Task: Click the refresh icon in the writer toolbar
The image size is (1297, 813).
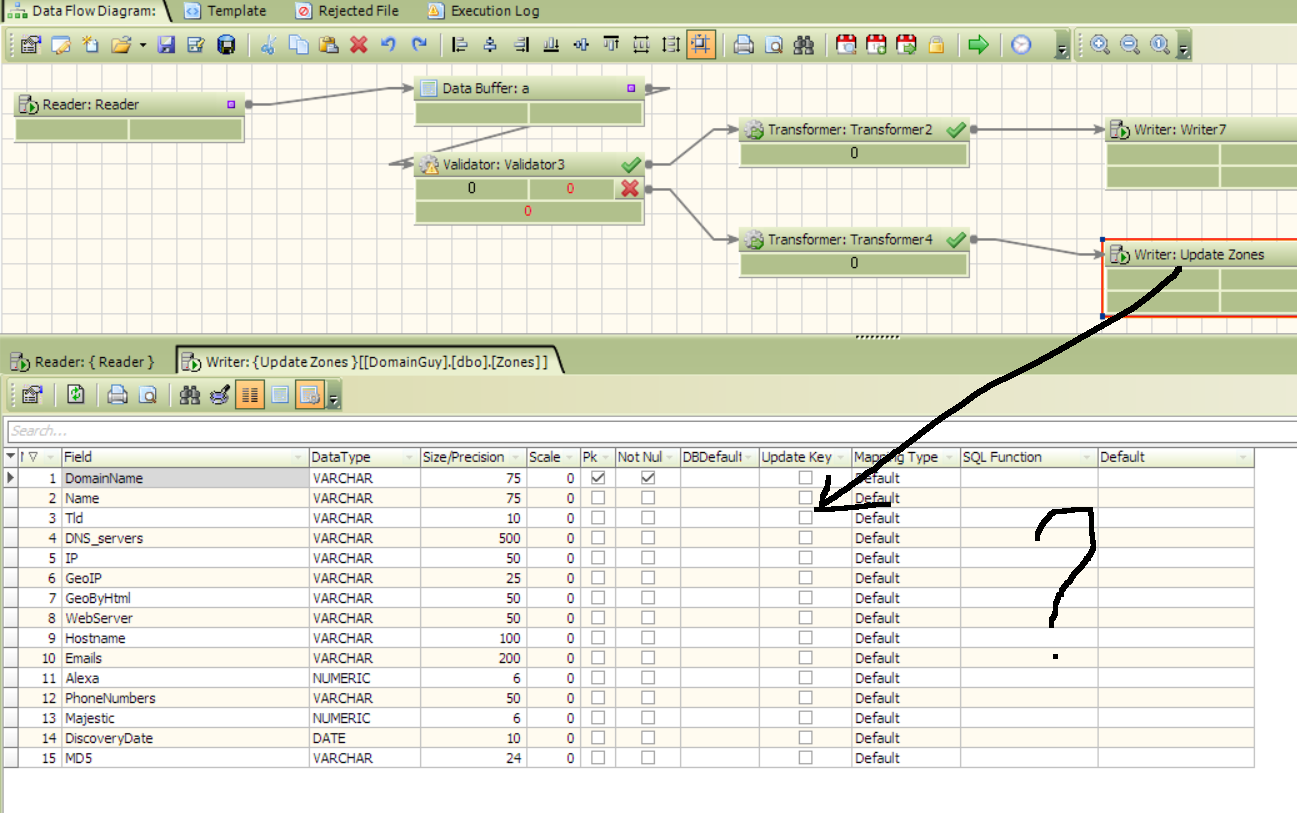Action: tap(76, 395)
